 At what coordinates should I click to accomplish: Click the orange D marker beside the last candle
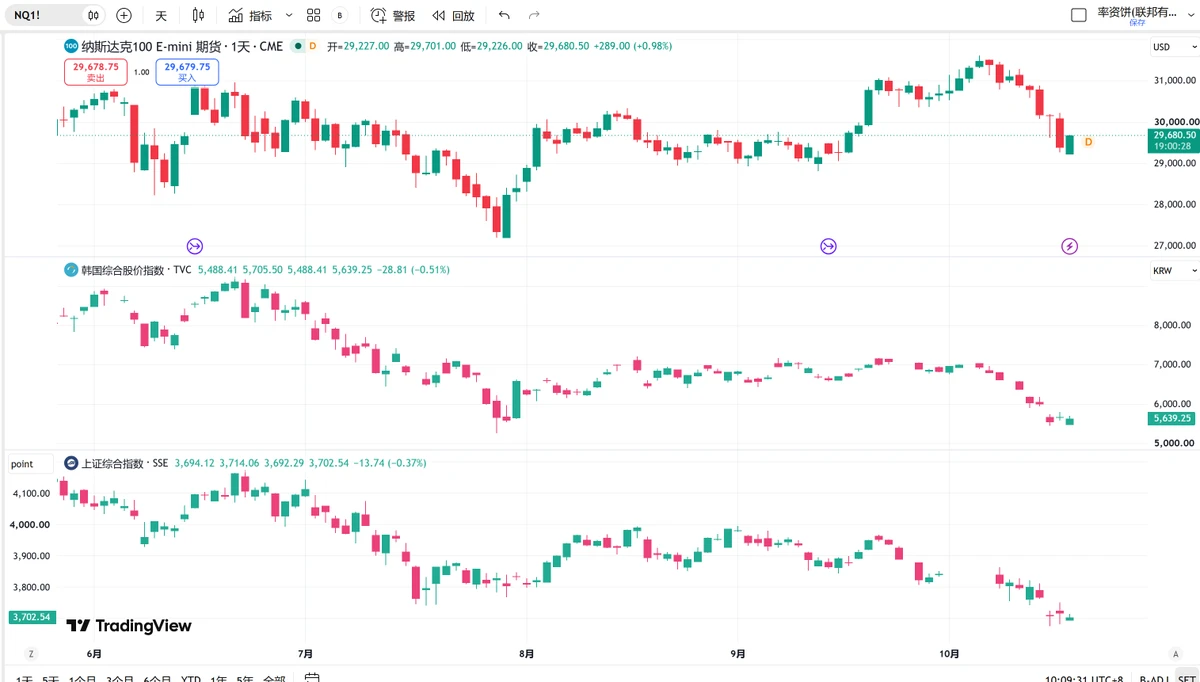tap(1088, 143)
